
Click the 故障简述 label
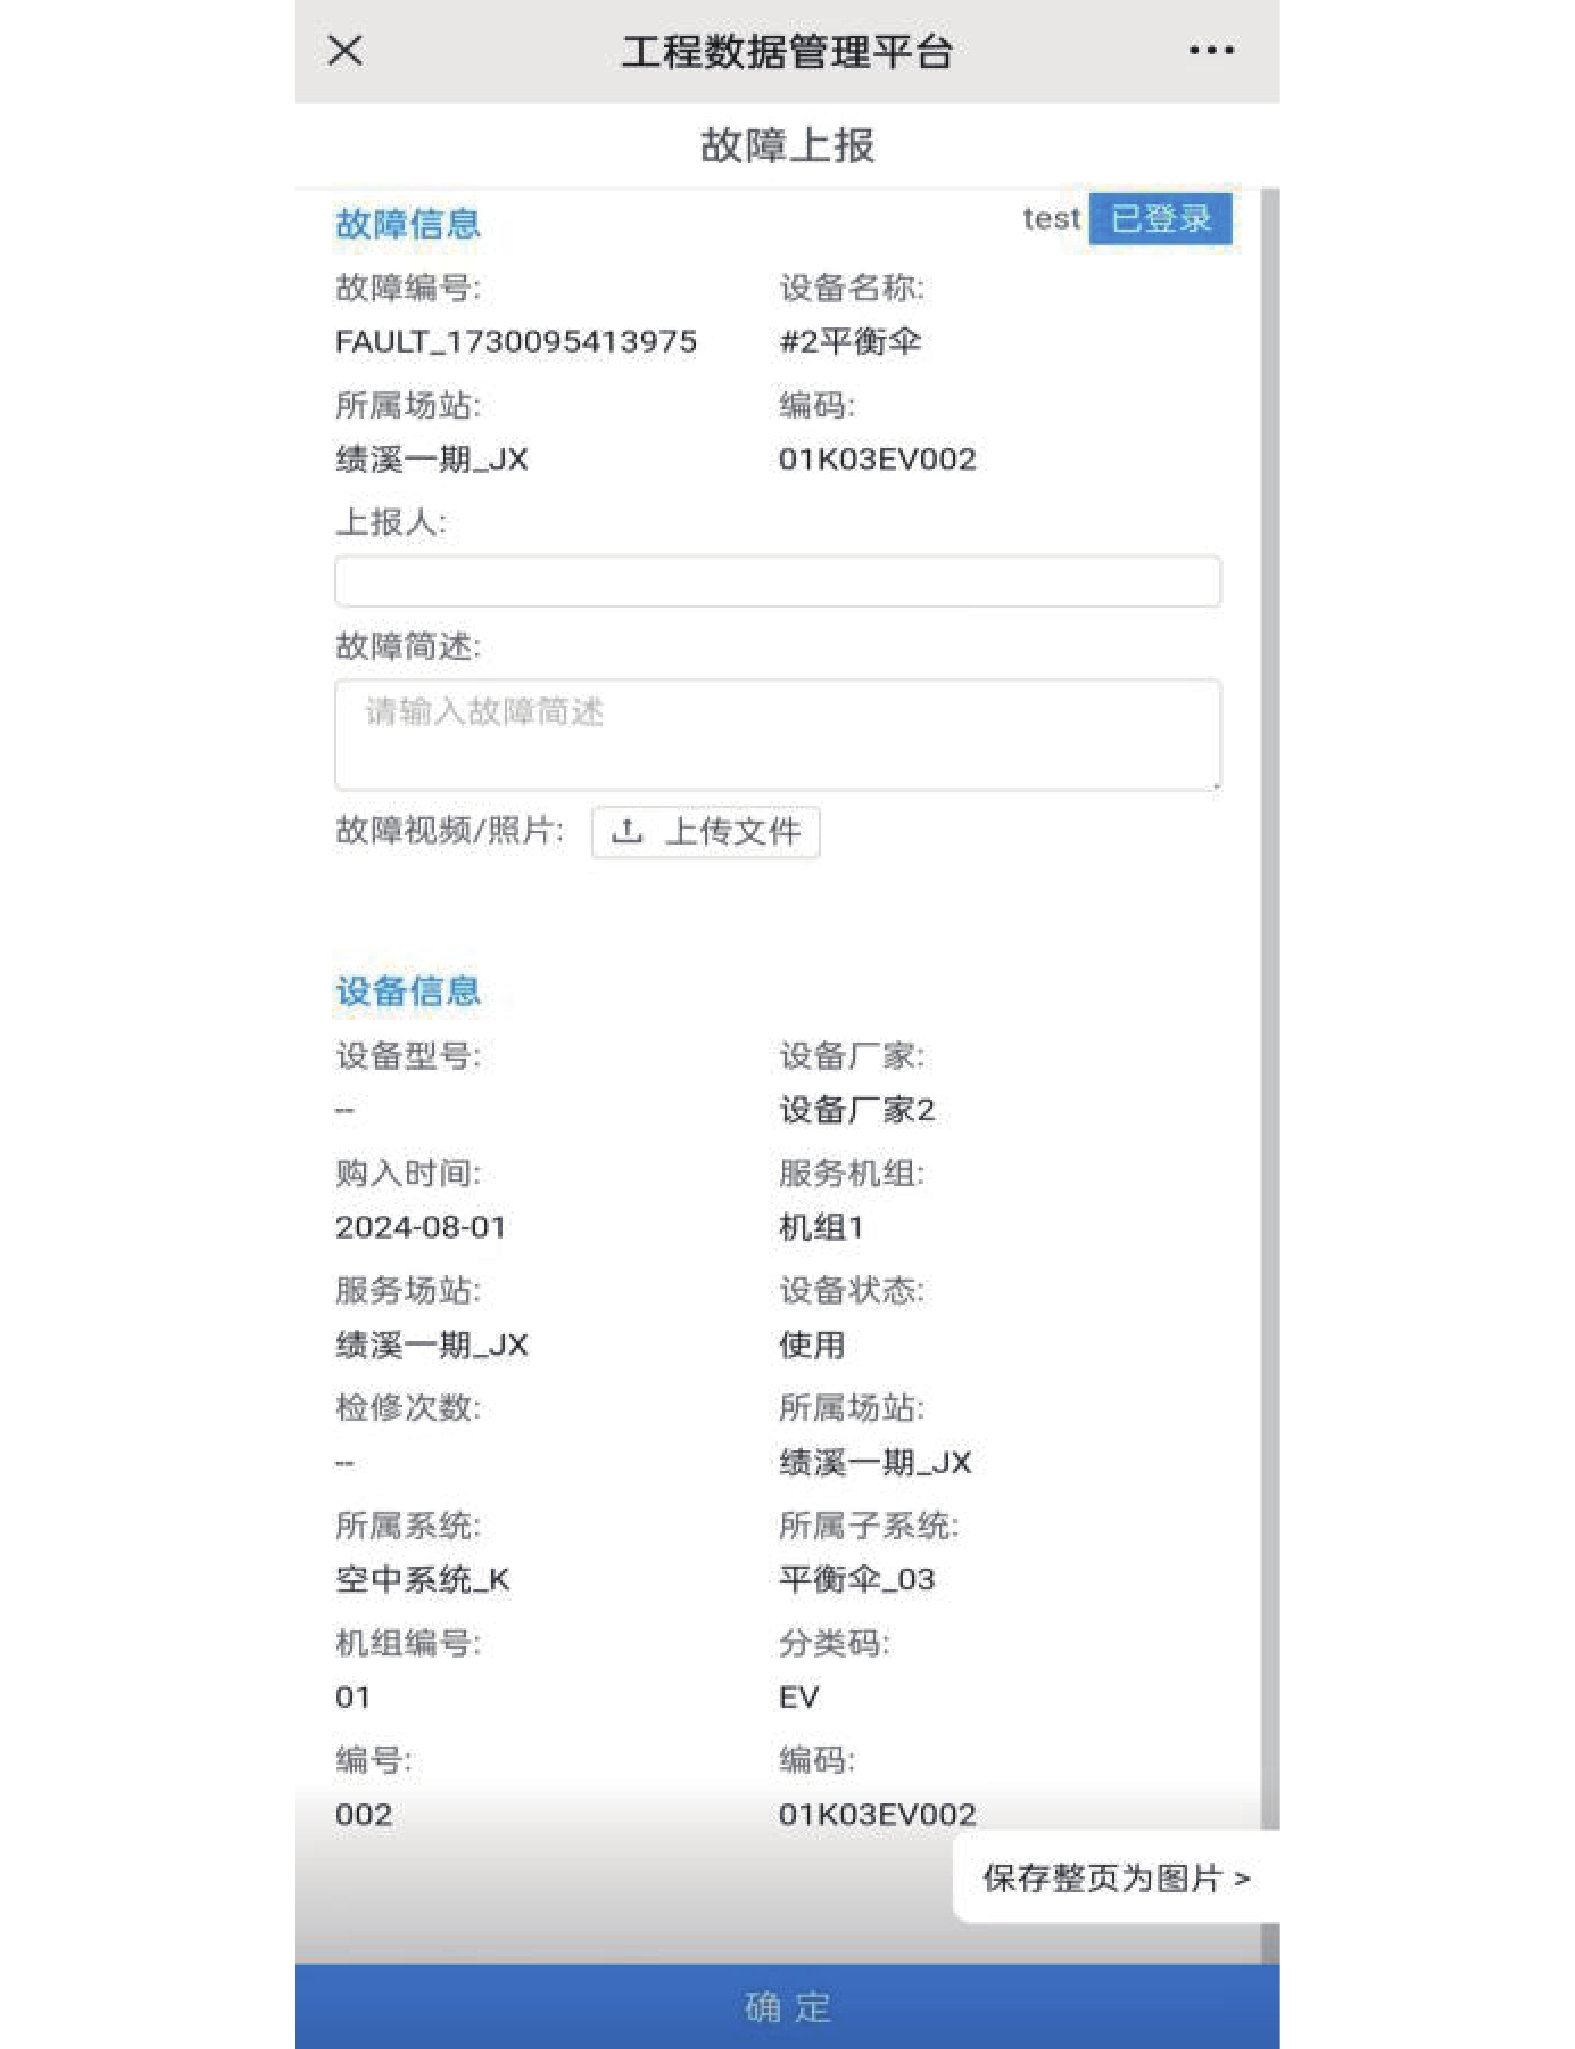click(408, 647)
